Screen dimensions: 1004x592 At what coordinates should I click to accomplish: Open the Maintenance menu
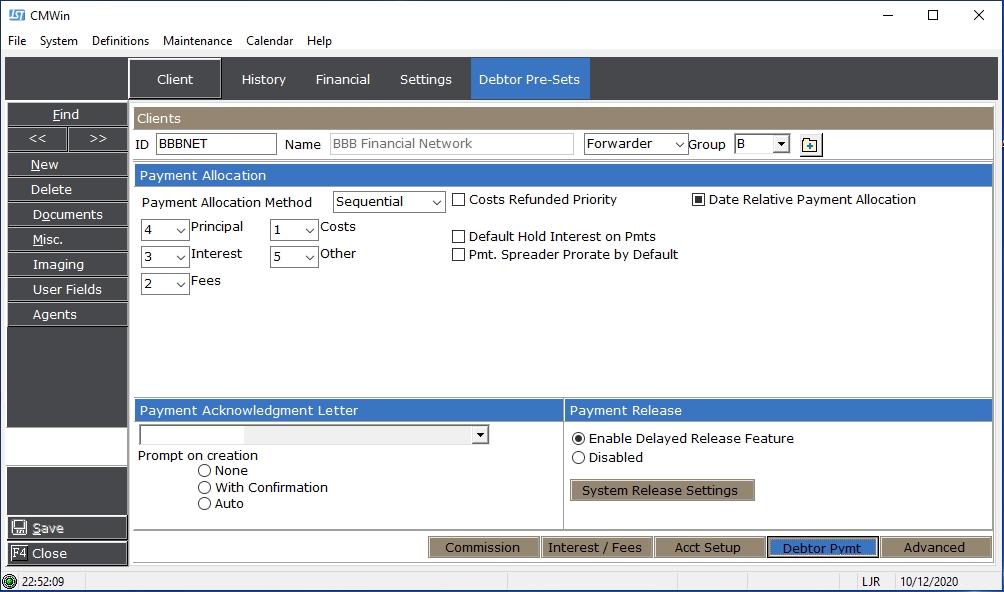pyautogui.click(x=197, y=41)
